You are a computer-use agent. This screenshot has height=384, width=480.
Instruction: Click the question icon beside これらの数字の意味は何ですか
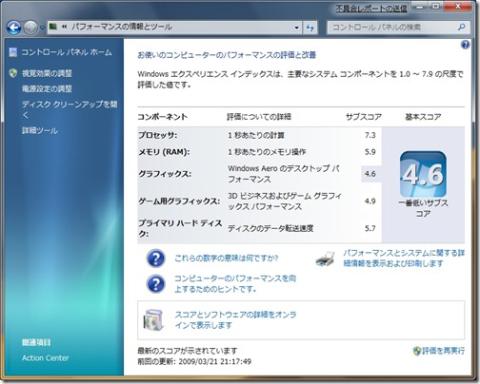[156, 258]
